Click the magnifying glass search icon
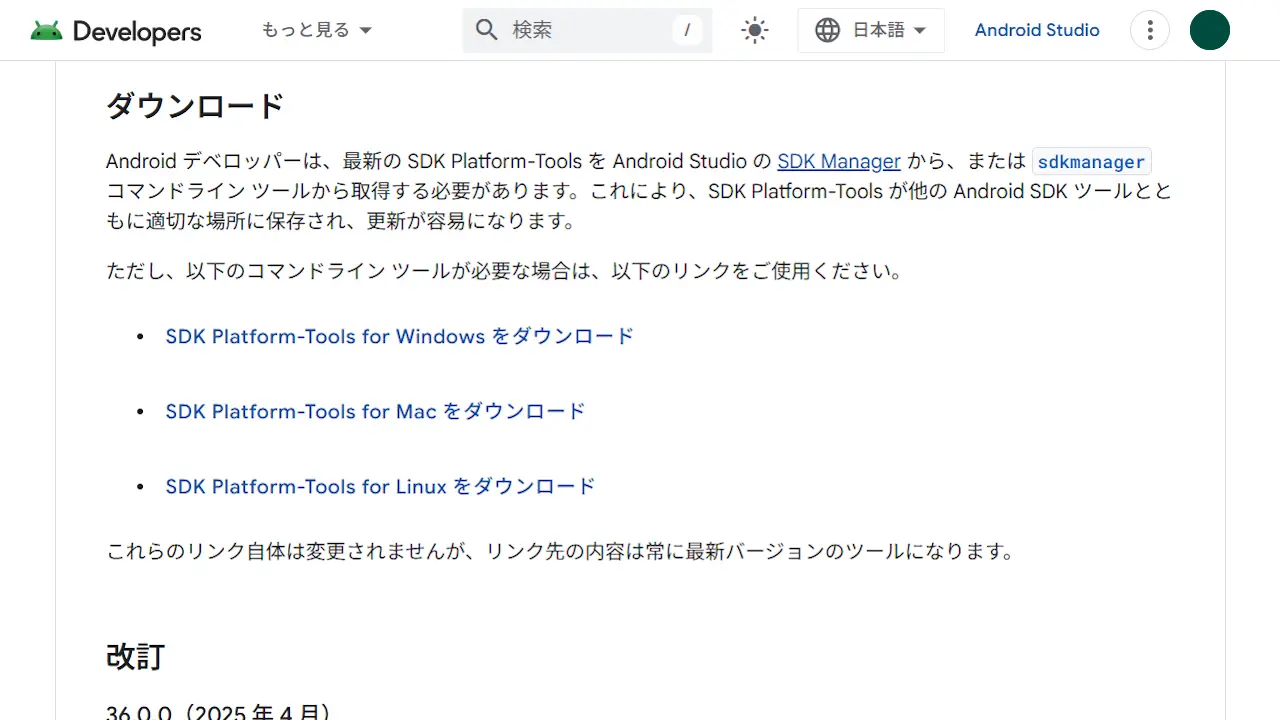The image size is (1280, 720). point(487,30)
